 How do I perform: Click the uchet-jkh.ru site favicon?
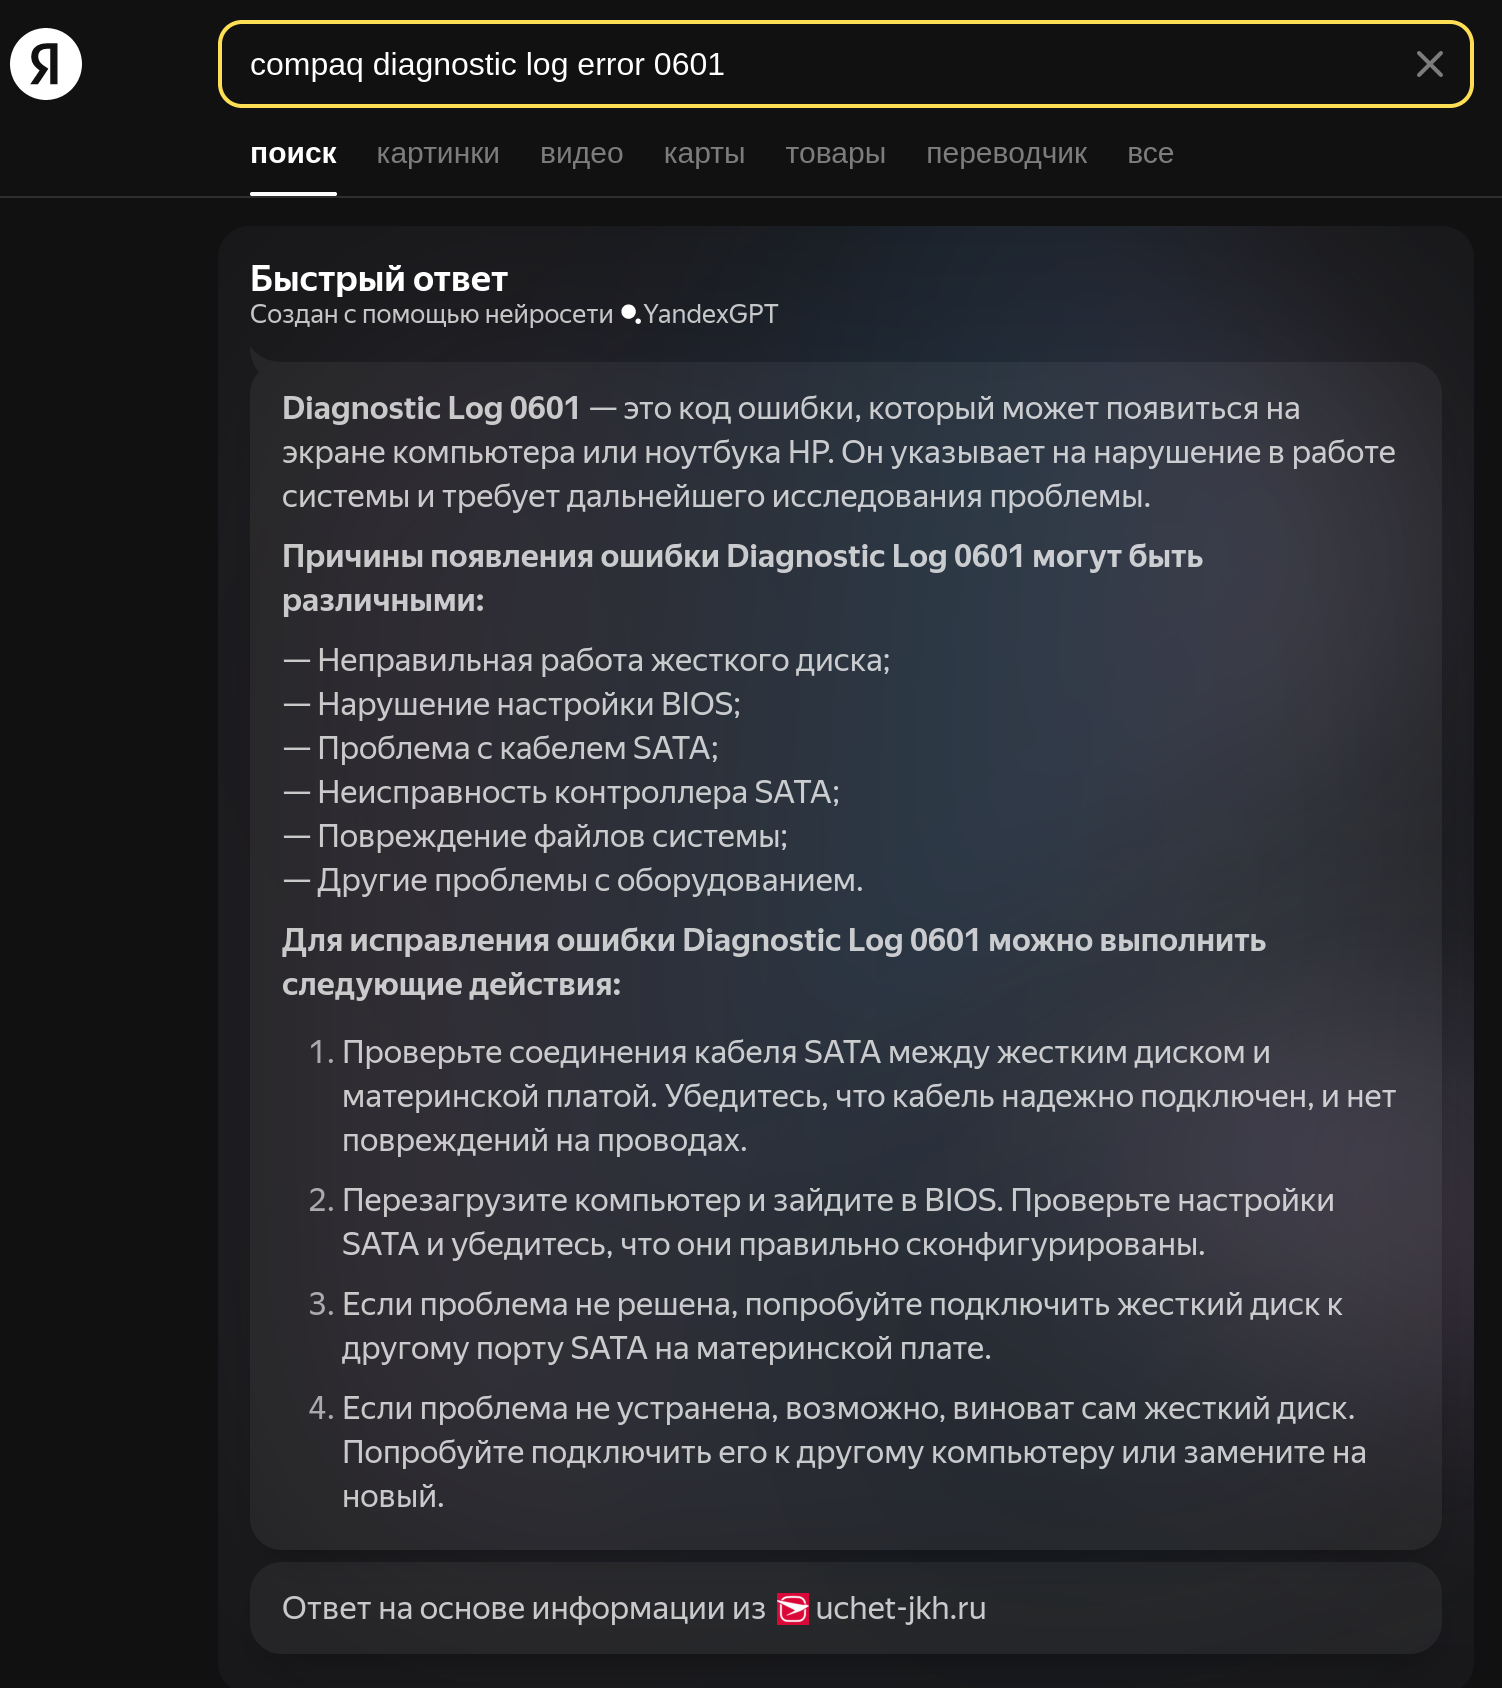(793, 1609)
